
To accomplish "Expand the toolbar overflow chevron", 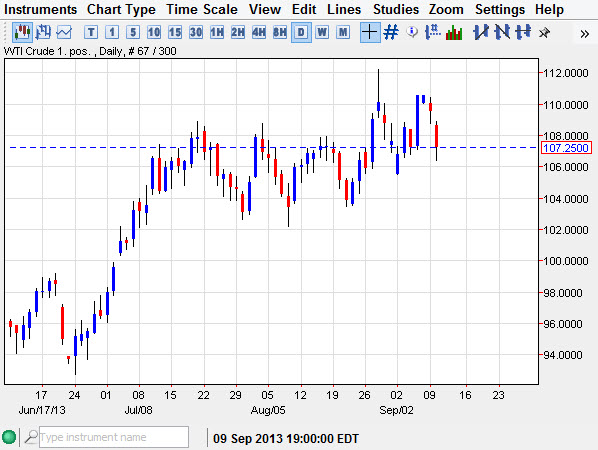I will point(584,34).
